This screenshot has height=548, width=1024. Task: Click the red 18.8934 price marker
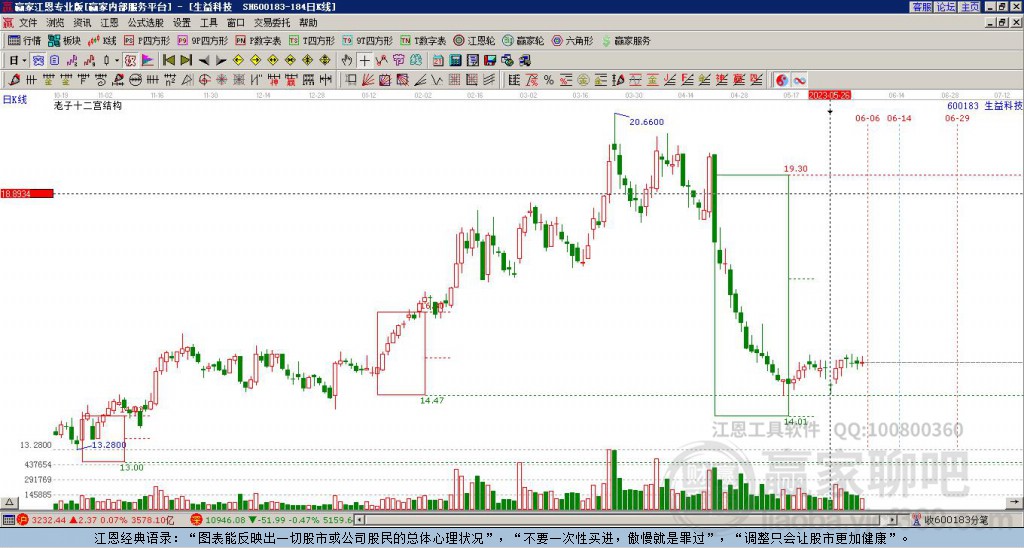tap(27, 194)
